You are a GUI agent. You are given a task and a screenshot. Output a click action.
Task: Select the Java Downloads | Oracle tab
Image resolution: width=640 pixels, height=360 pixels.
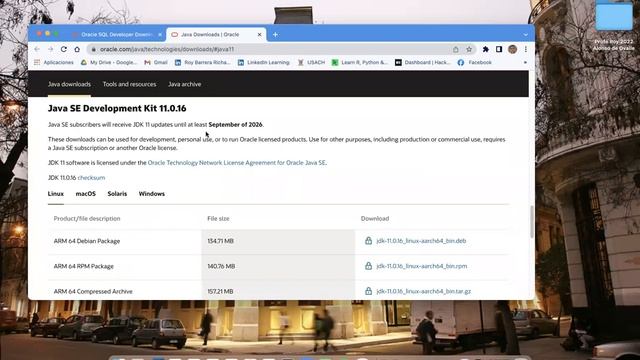tap(216, 35)
